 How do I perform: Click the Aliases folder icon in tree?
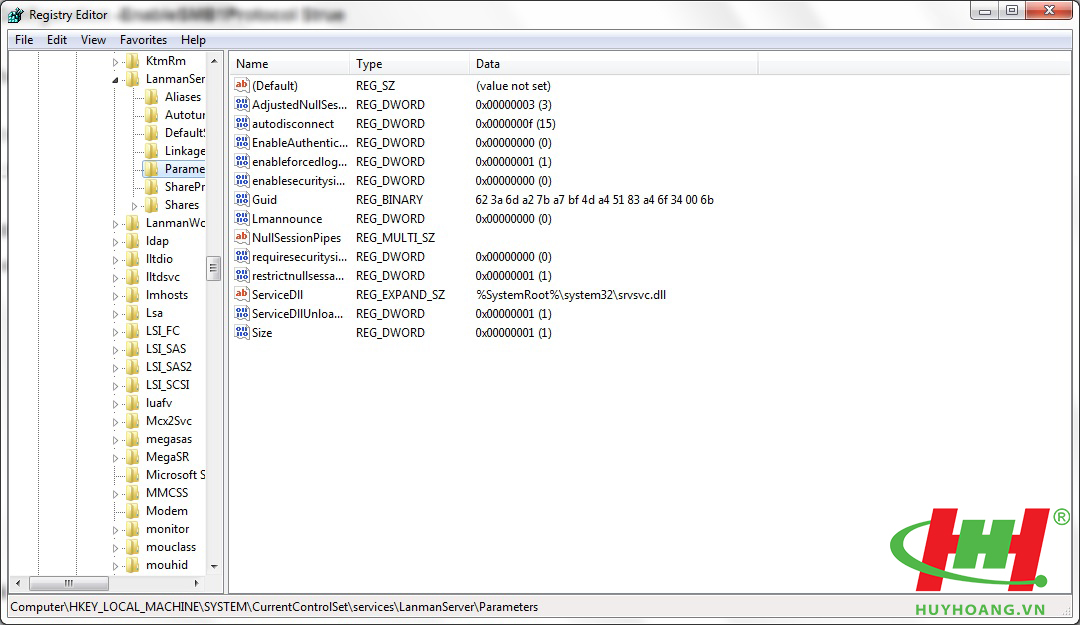151,97
